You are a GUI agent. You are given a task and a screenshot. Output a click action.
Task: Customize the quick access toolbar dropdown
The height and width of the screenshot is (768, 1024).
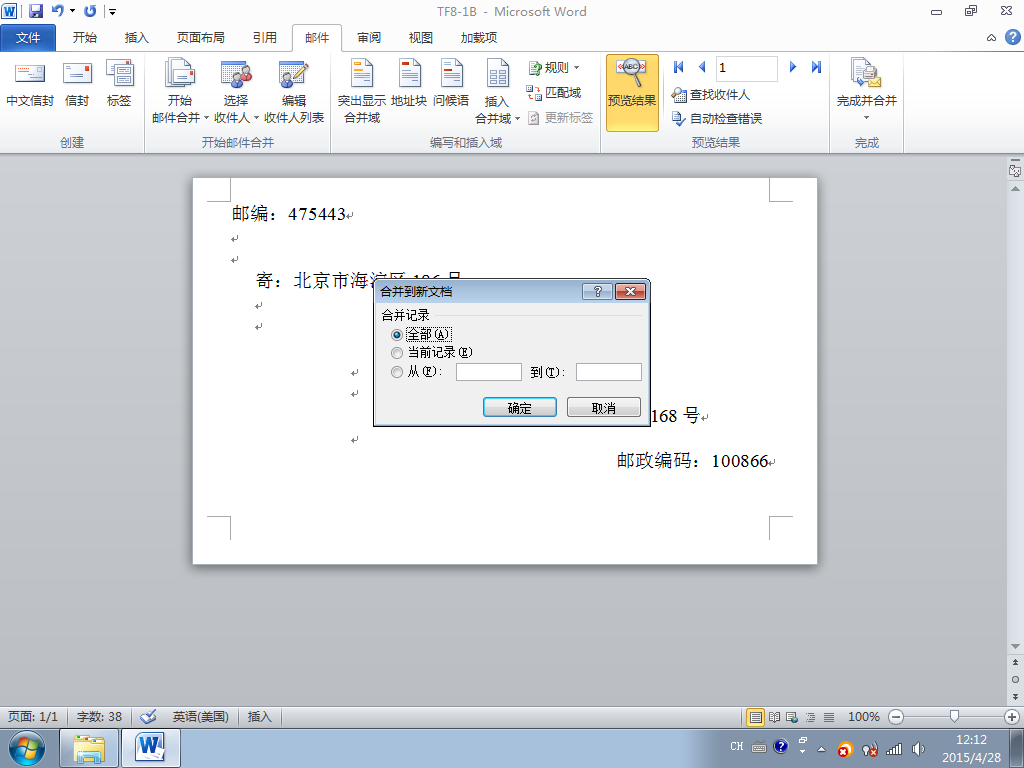(112, 12)
